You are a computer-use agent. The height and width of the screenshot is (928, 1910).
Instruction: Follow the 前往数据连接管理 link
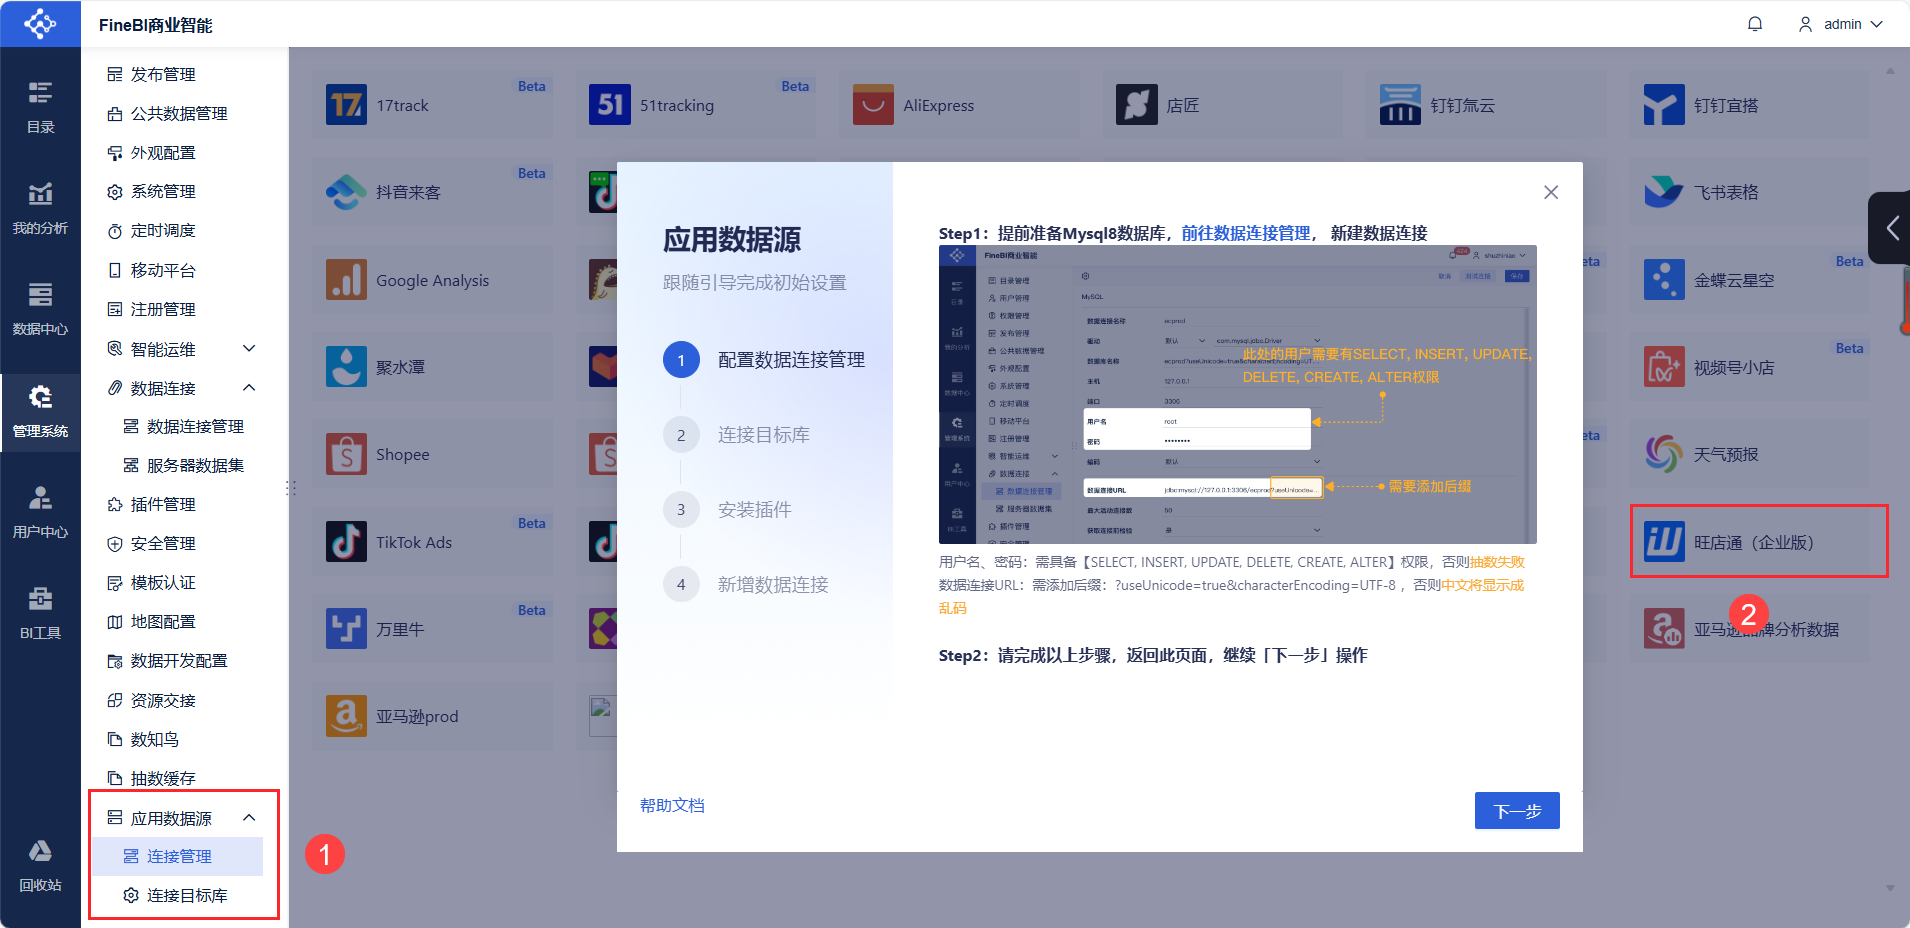point(1246,233)
